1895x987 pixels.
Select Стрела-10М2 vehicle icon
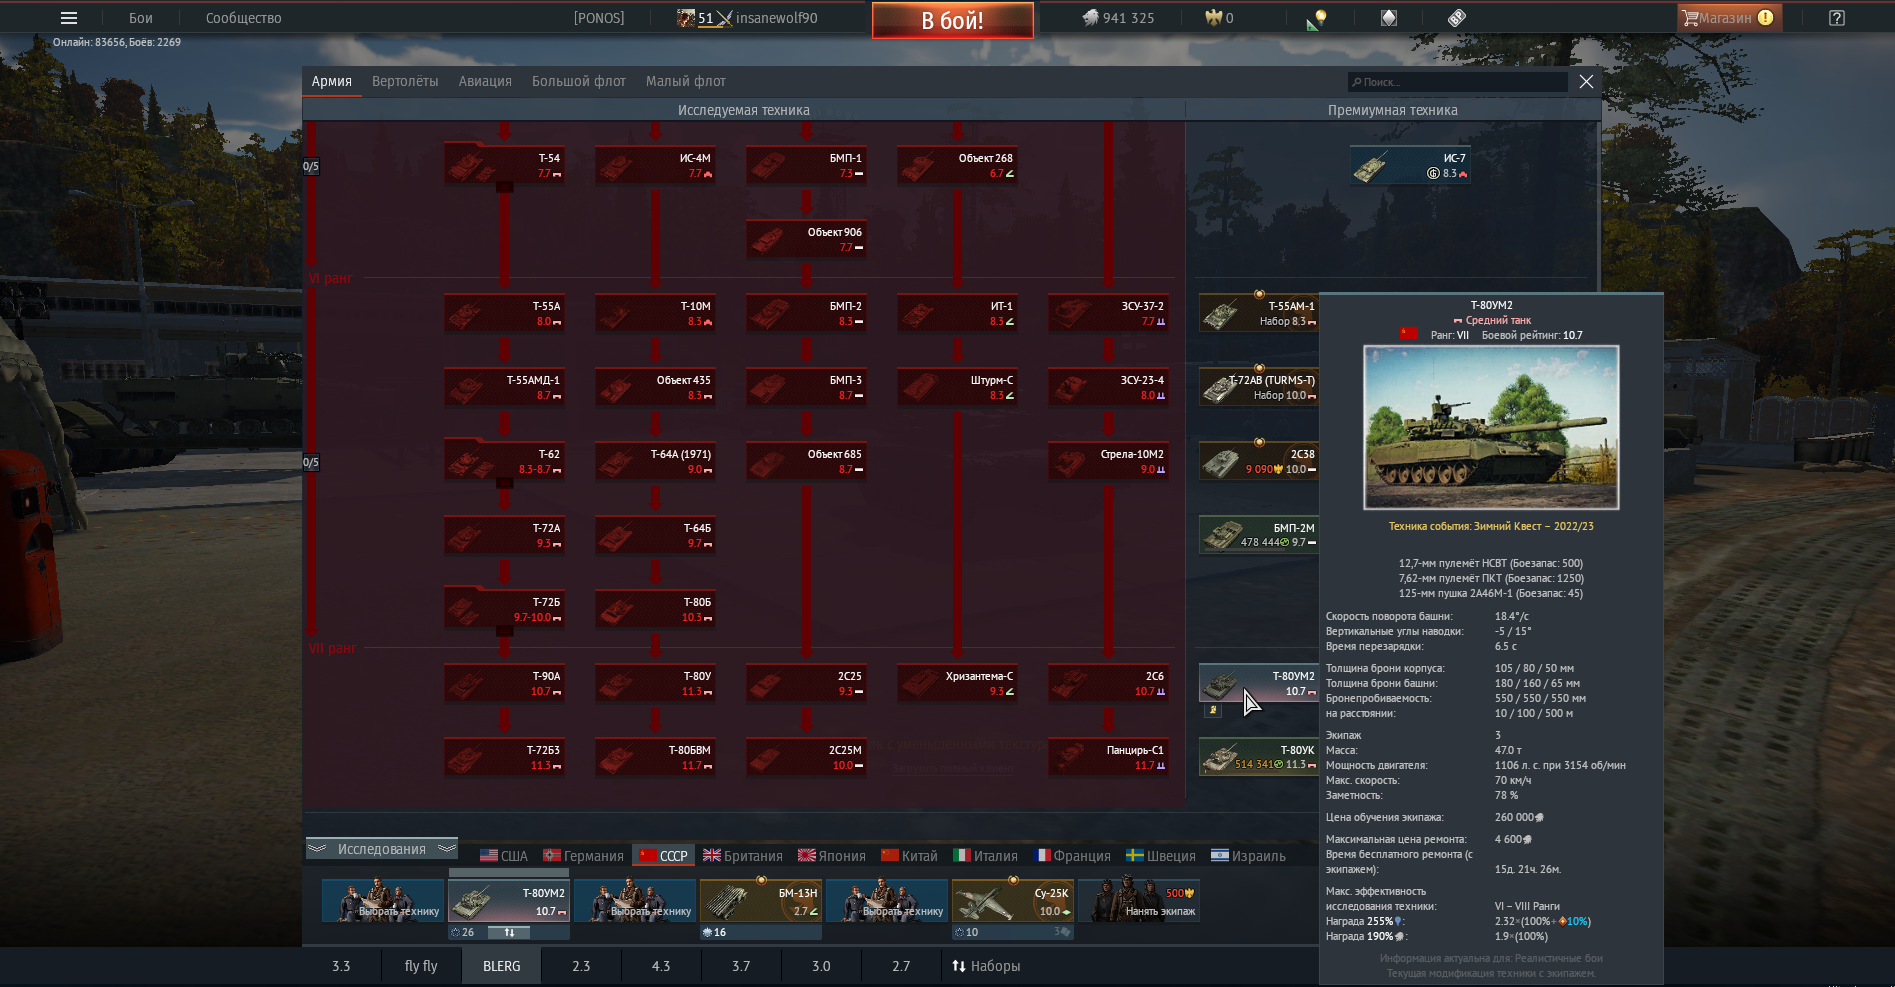(1108, 461)
